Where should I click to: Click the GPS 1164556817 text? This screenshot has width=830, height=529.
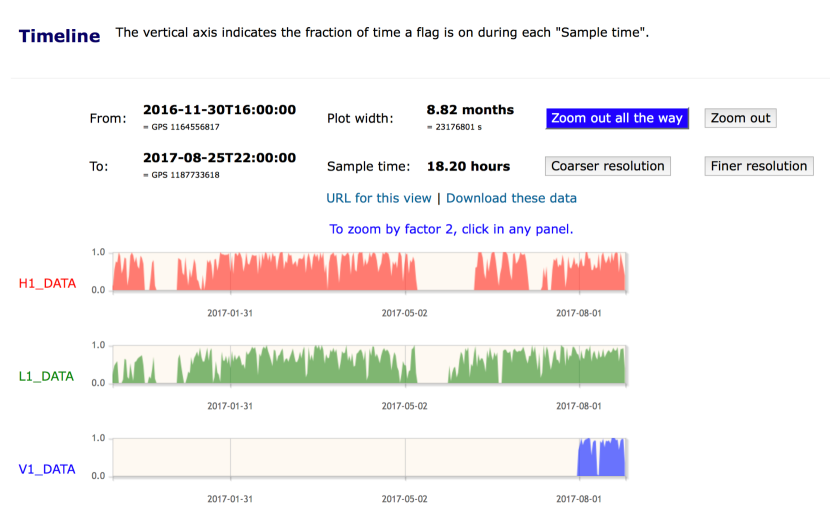tap(181, 127)
